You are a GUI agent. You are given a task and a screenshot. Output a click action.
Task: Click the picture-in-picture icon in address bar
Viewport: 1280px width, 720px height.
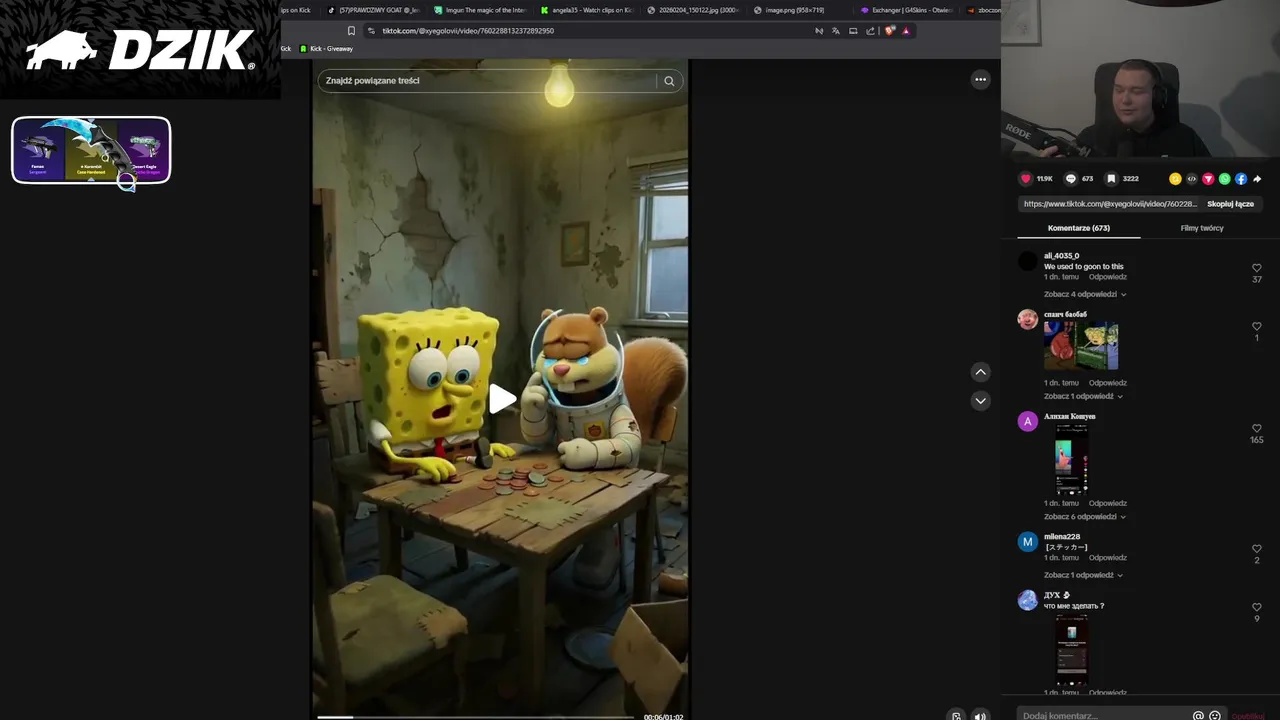click(853, 31)
